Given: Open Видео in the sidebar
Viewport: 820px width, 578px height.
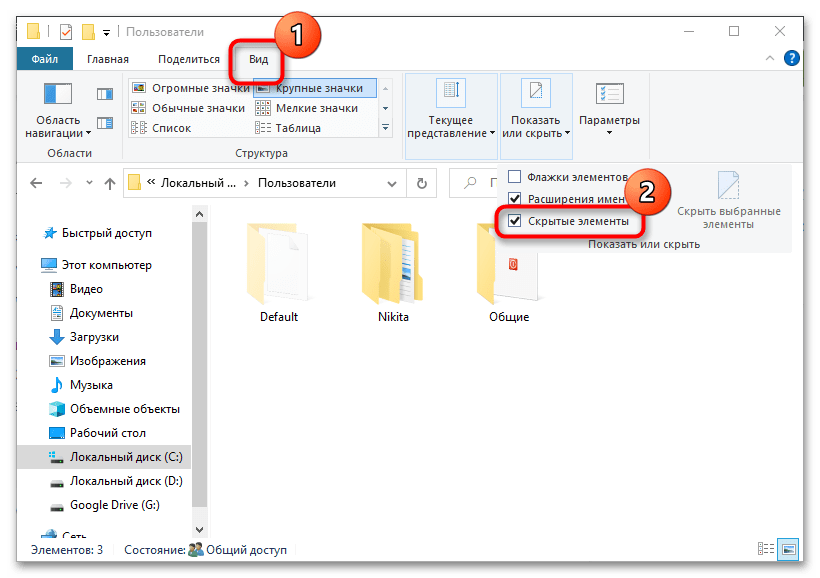Looking at the screenshot, I should [x=77, y=289].
